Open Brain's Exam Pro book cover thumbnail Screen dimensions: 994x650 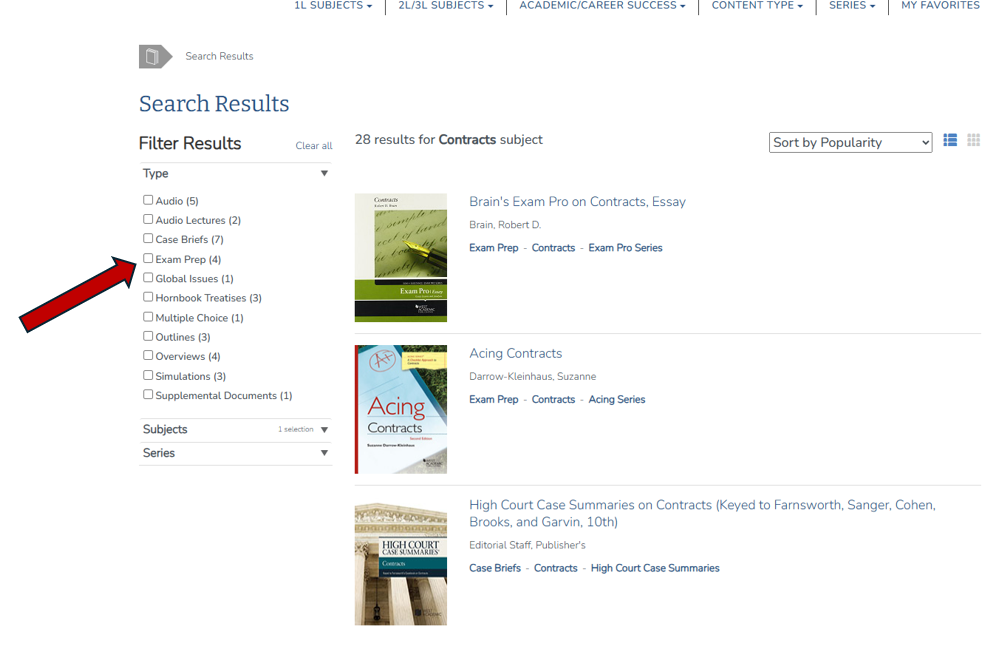click(400, 257)
